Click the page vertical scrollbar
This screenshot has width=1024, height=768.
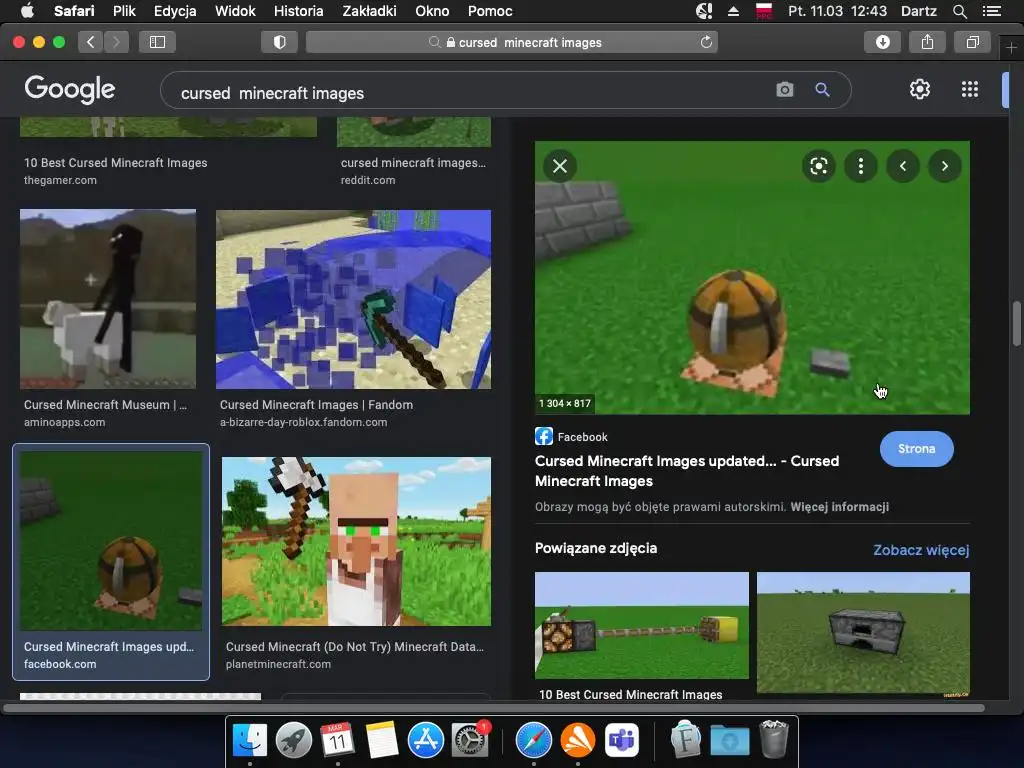pos(1017,324)
